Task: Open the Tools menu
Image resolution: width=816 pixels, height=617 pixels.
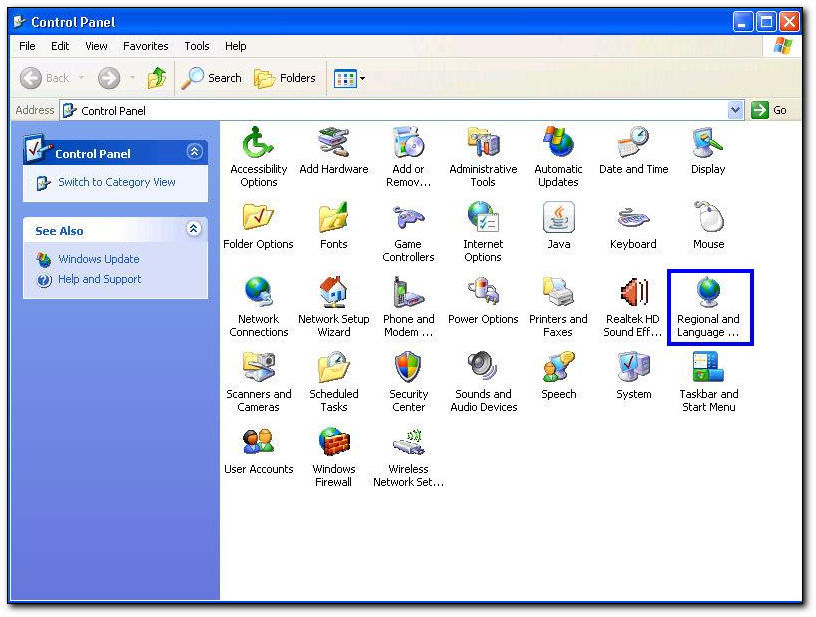Action: [x=197, y=46]
